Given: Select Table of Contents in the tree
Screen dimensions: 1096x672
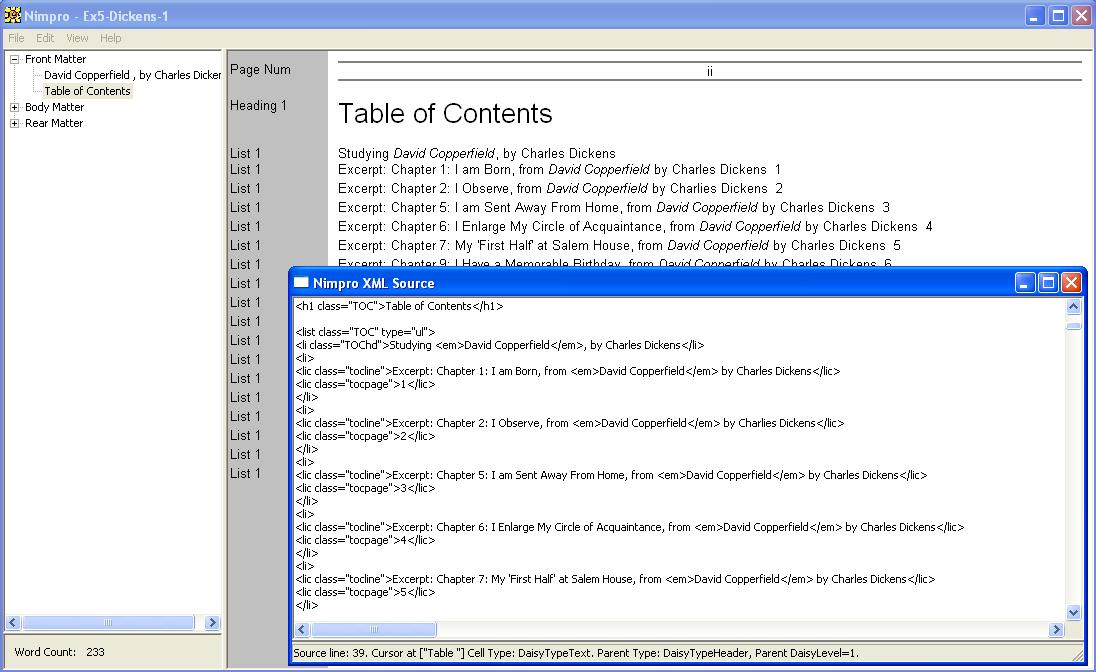Looking at the screenshot, I should (x=87, y=91).
